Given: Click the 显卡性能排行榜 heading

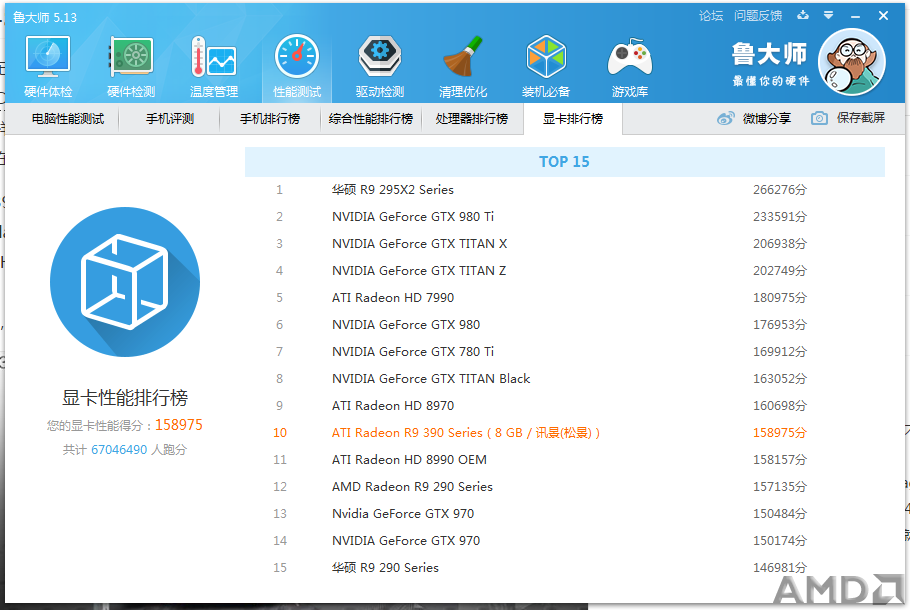Looking at the screenshot, I should (125, 398).
